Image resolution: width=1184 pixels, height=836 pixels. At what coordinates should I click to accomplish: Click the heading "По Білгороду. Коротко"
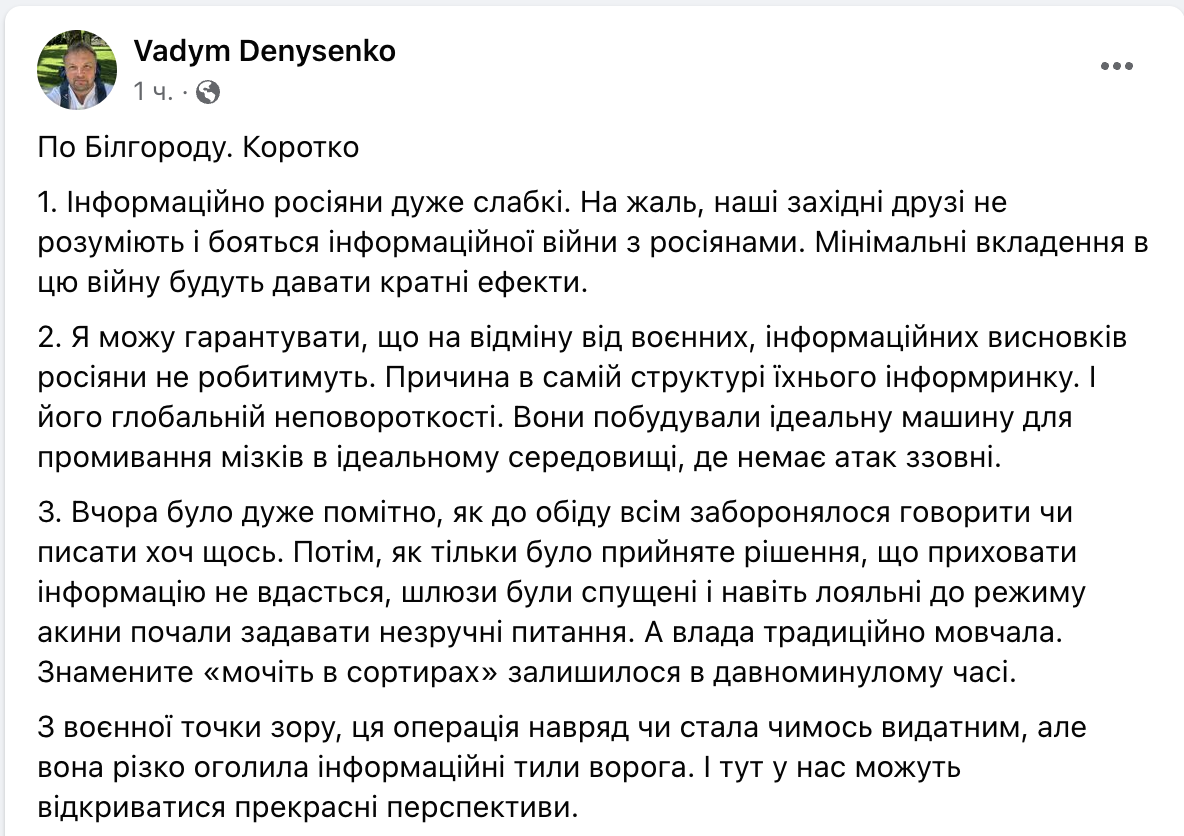click(198, 147)
